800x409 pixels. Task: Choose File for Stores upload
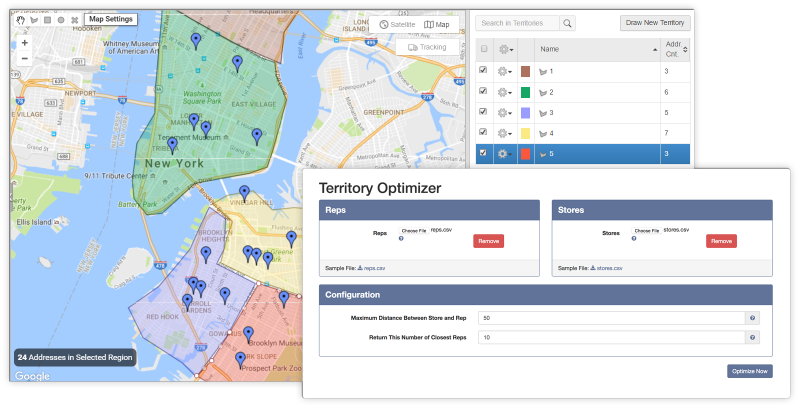[646, 231]
